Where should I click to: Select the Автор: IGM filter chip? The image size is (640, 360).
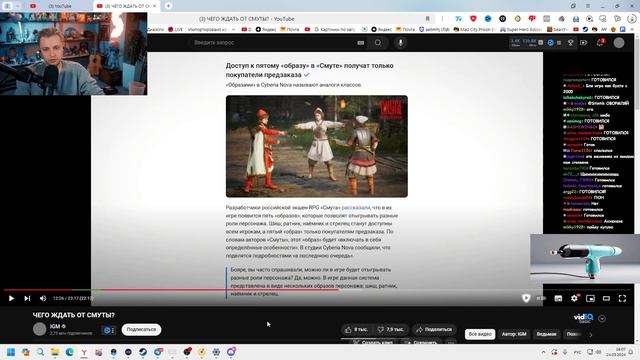click(514, 334)
